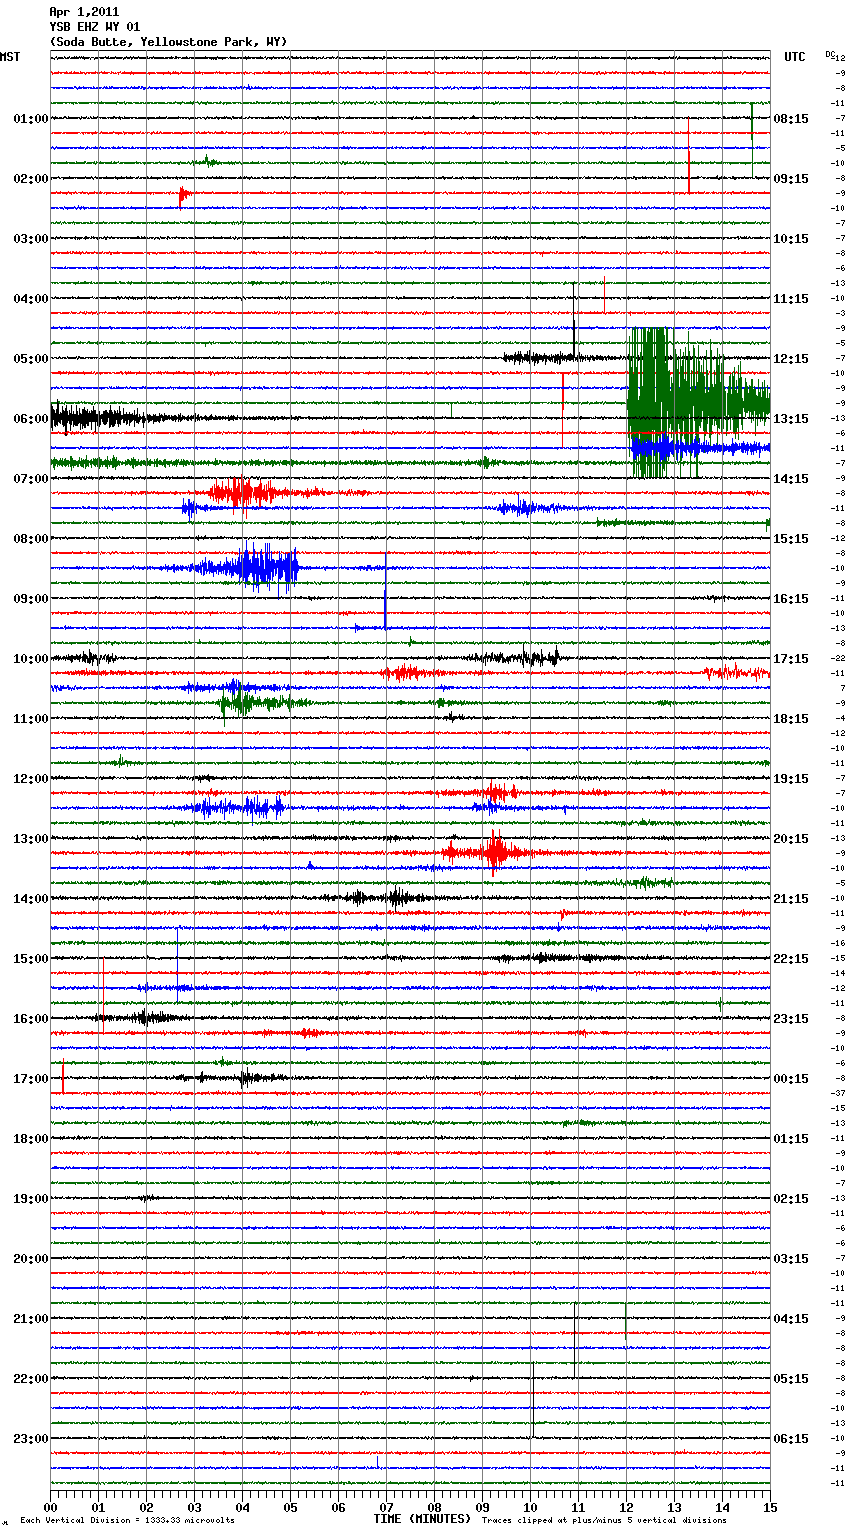
Task: Click minute 07 on the time axis
Action: (386, 1507)
